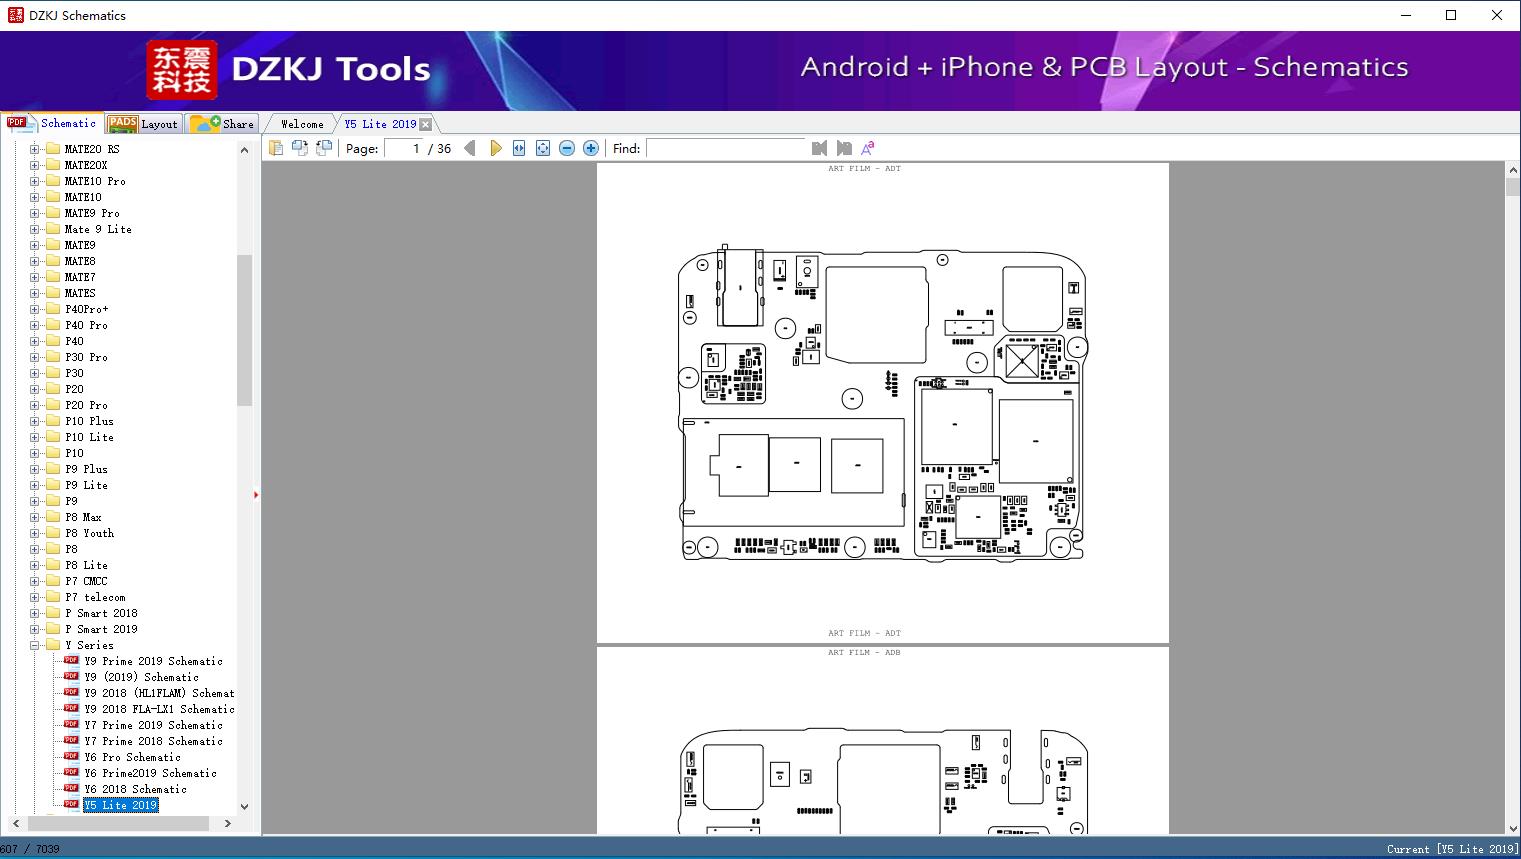Click the tree scroll down arrow
The height and width of the screenshot is (859, 1521).
click(x=244, y=806)
